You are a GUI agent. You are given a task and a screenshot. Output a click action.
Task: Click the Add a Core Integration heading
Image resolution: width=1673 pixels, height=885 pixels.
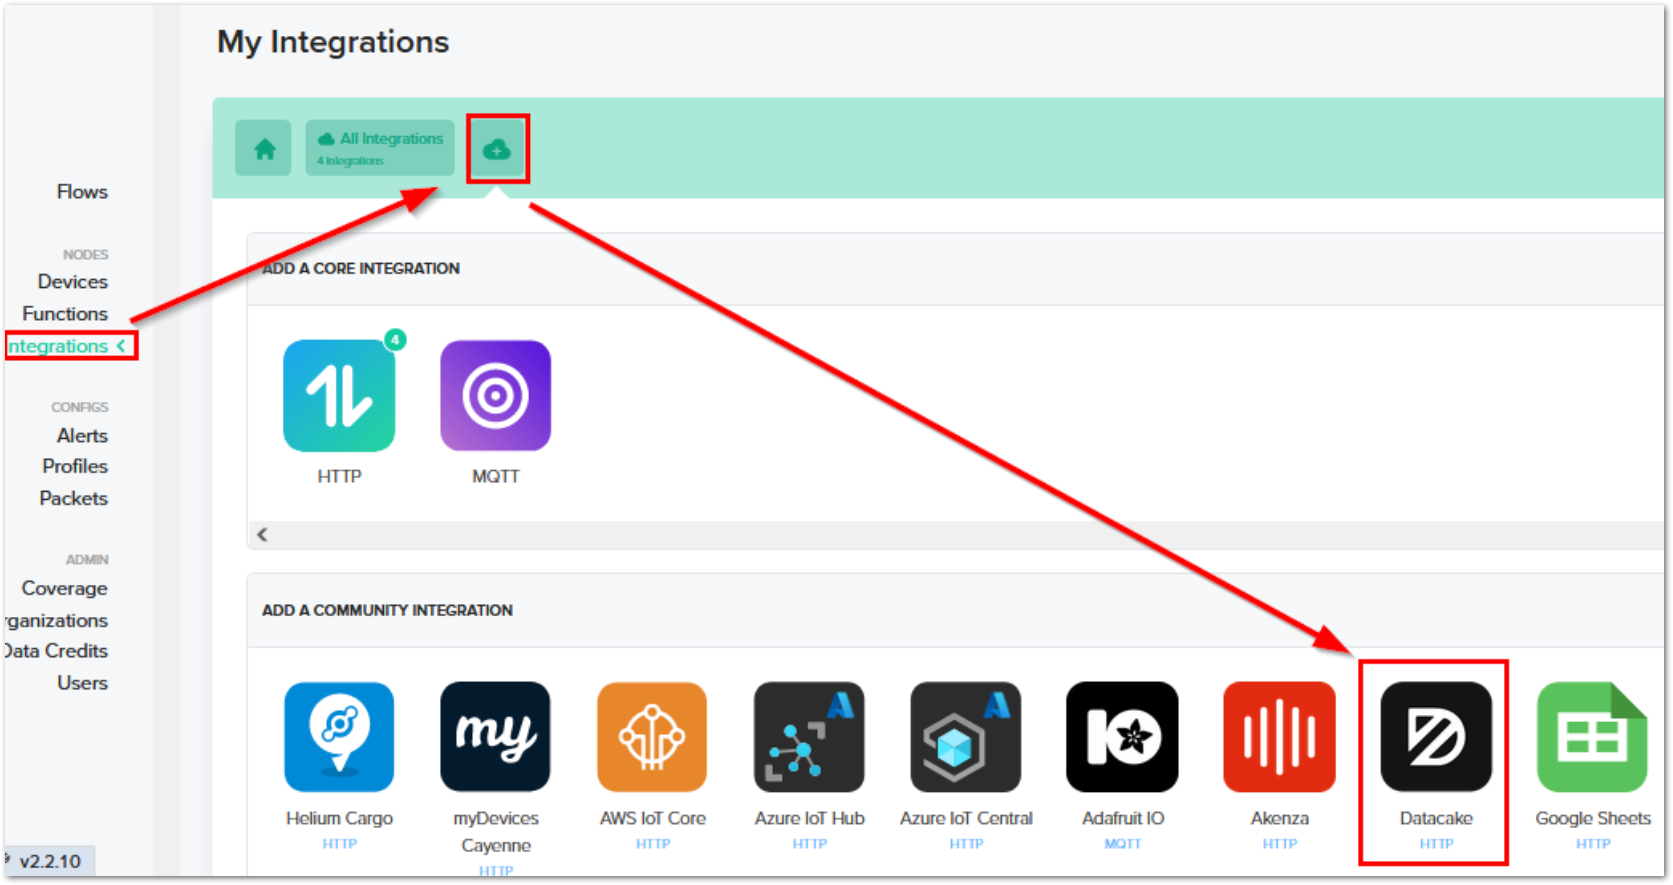pyautogui.click(x=361, y=268)
